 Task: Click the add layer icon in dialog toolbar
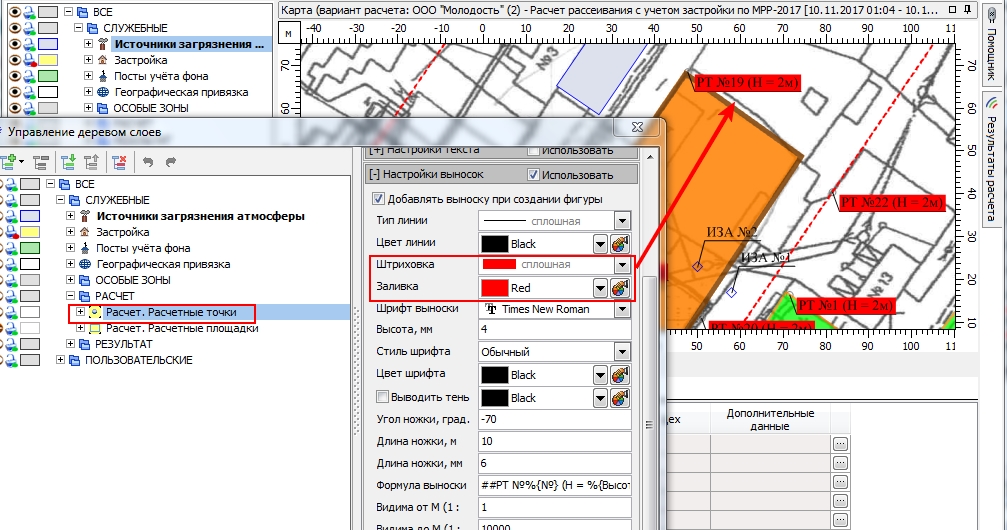[9, 161]
